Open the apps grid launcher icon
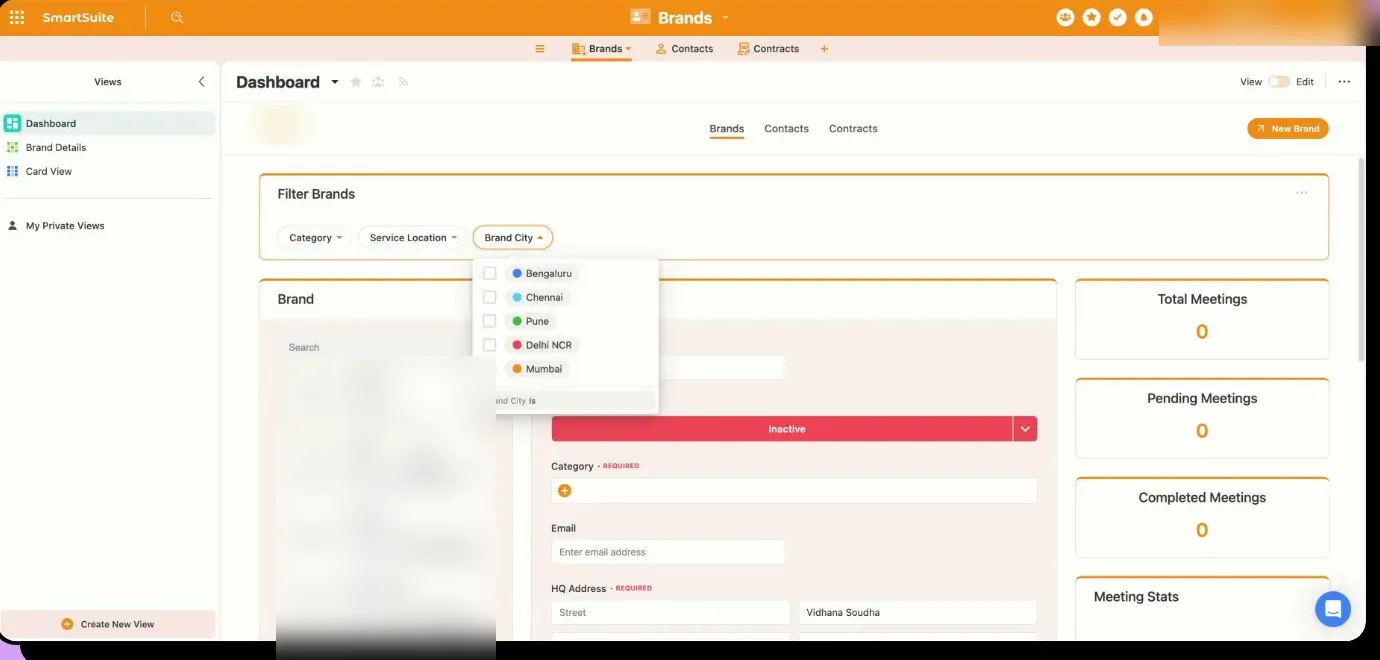The width and height of the screenshot is (1380, 660). (17, 17)
